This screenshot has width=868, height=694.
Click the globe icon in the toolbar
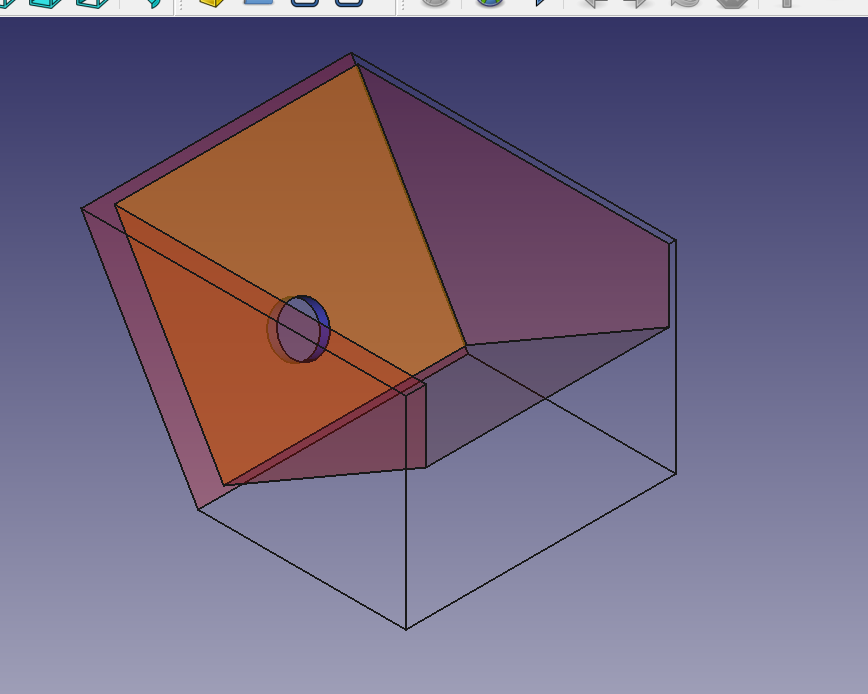click(489, 3)
